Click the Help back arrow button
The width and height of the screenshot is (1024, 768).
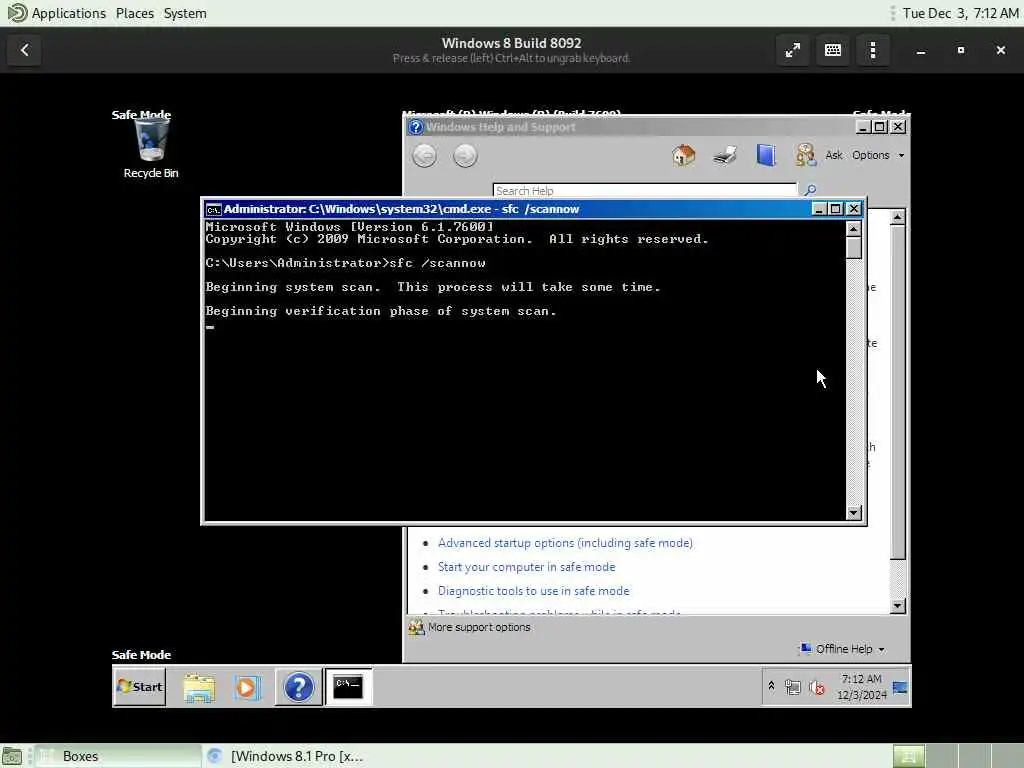point(424,155)
